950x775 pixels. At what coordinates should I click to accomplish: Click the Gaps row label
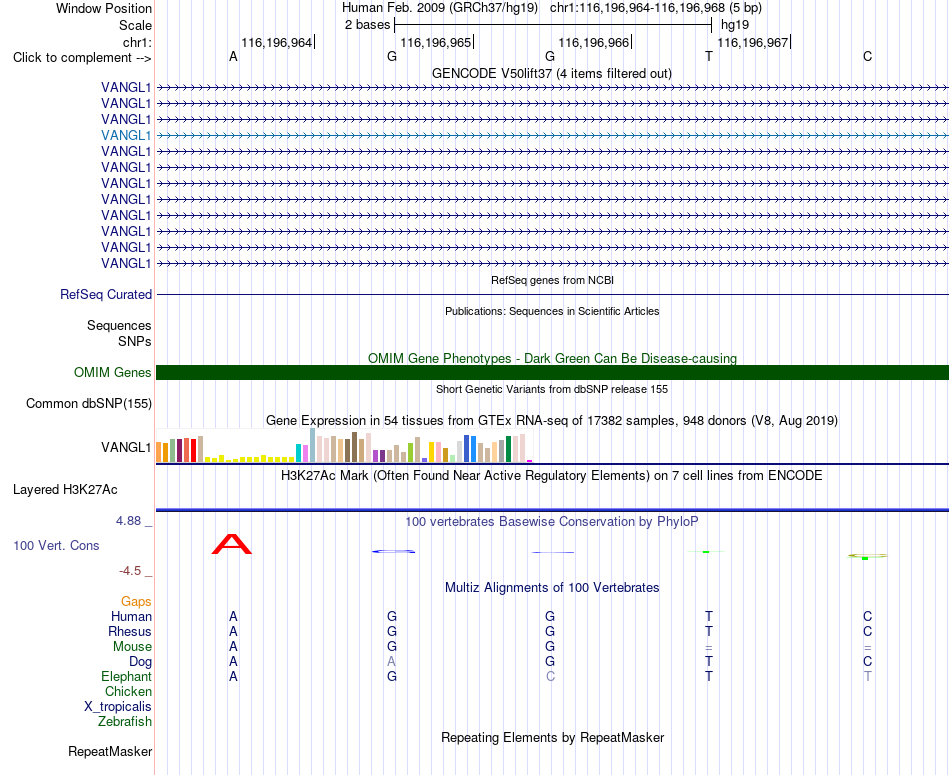136,601
